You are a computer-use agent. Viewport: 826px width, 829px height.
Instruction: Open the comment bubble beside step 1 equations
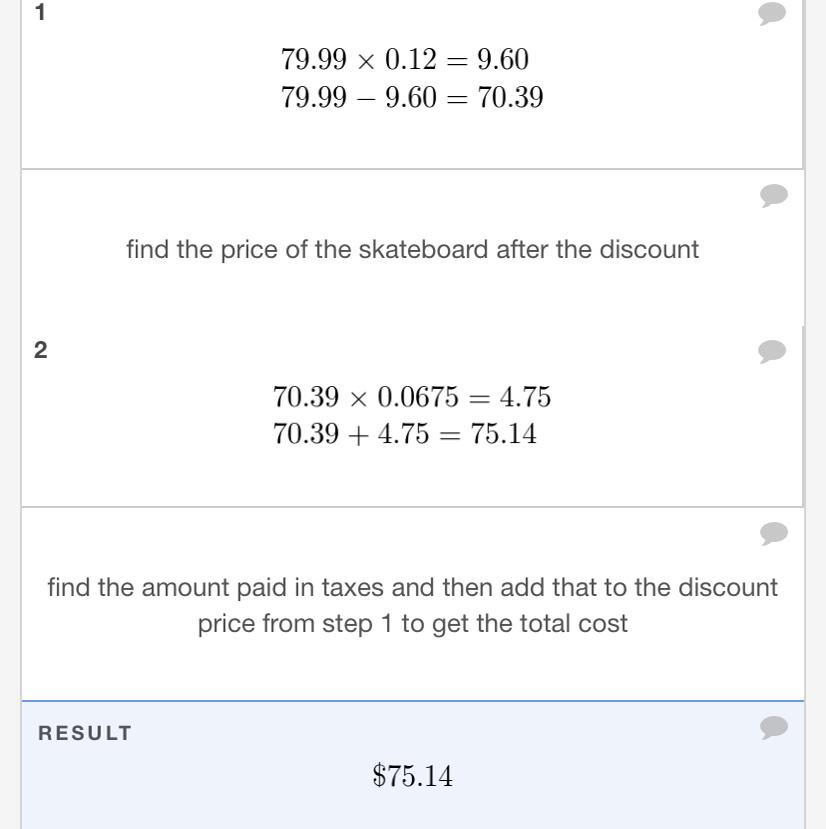click(x=773, y=14)
